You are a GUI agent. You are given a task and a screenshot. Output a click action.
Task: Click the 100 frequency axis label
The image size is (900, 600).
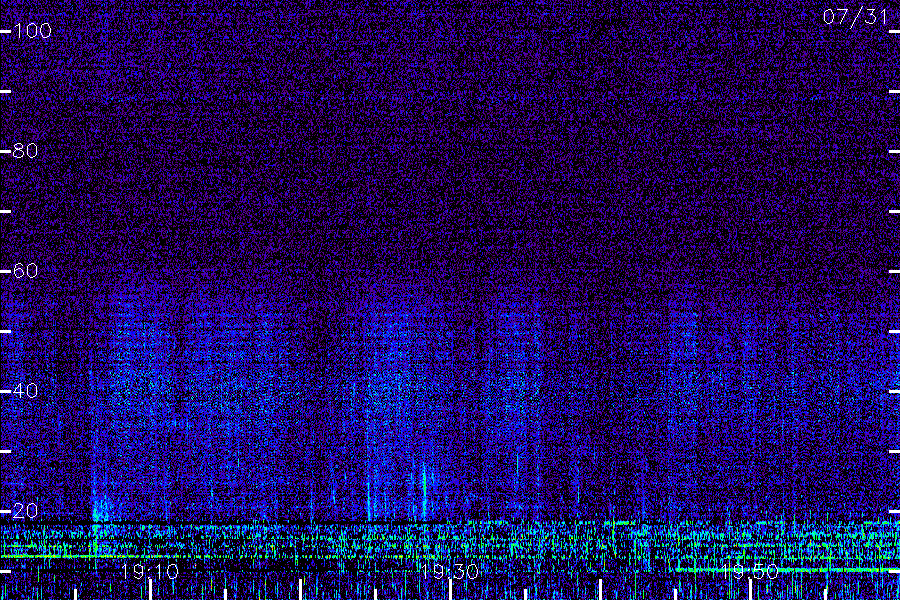(x=33, y=30)
